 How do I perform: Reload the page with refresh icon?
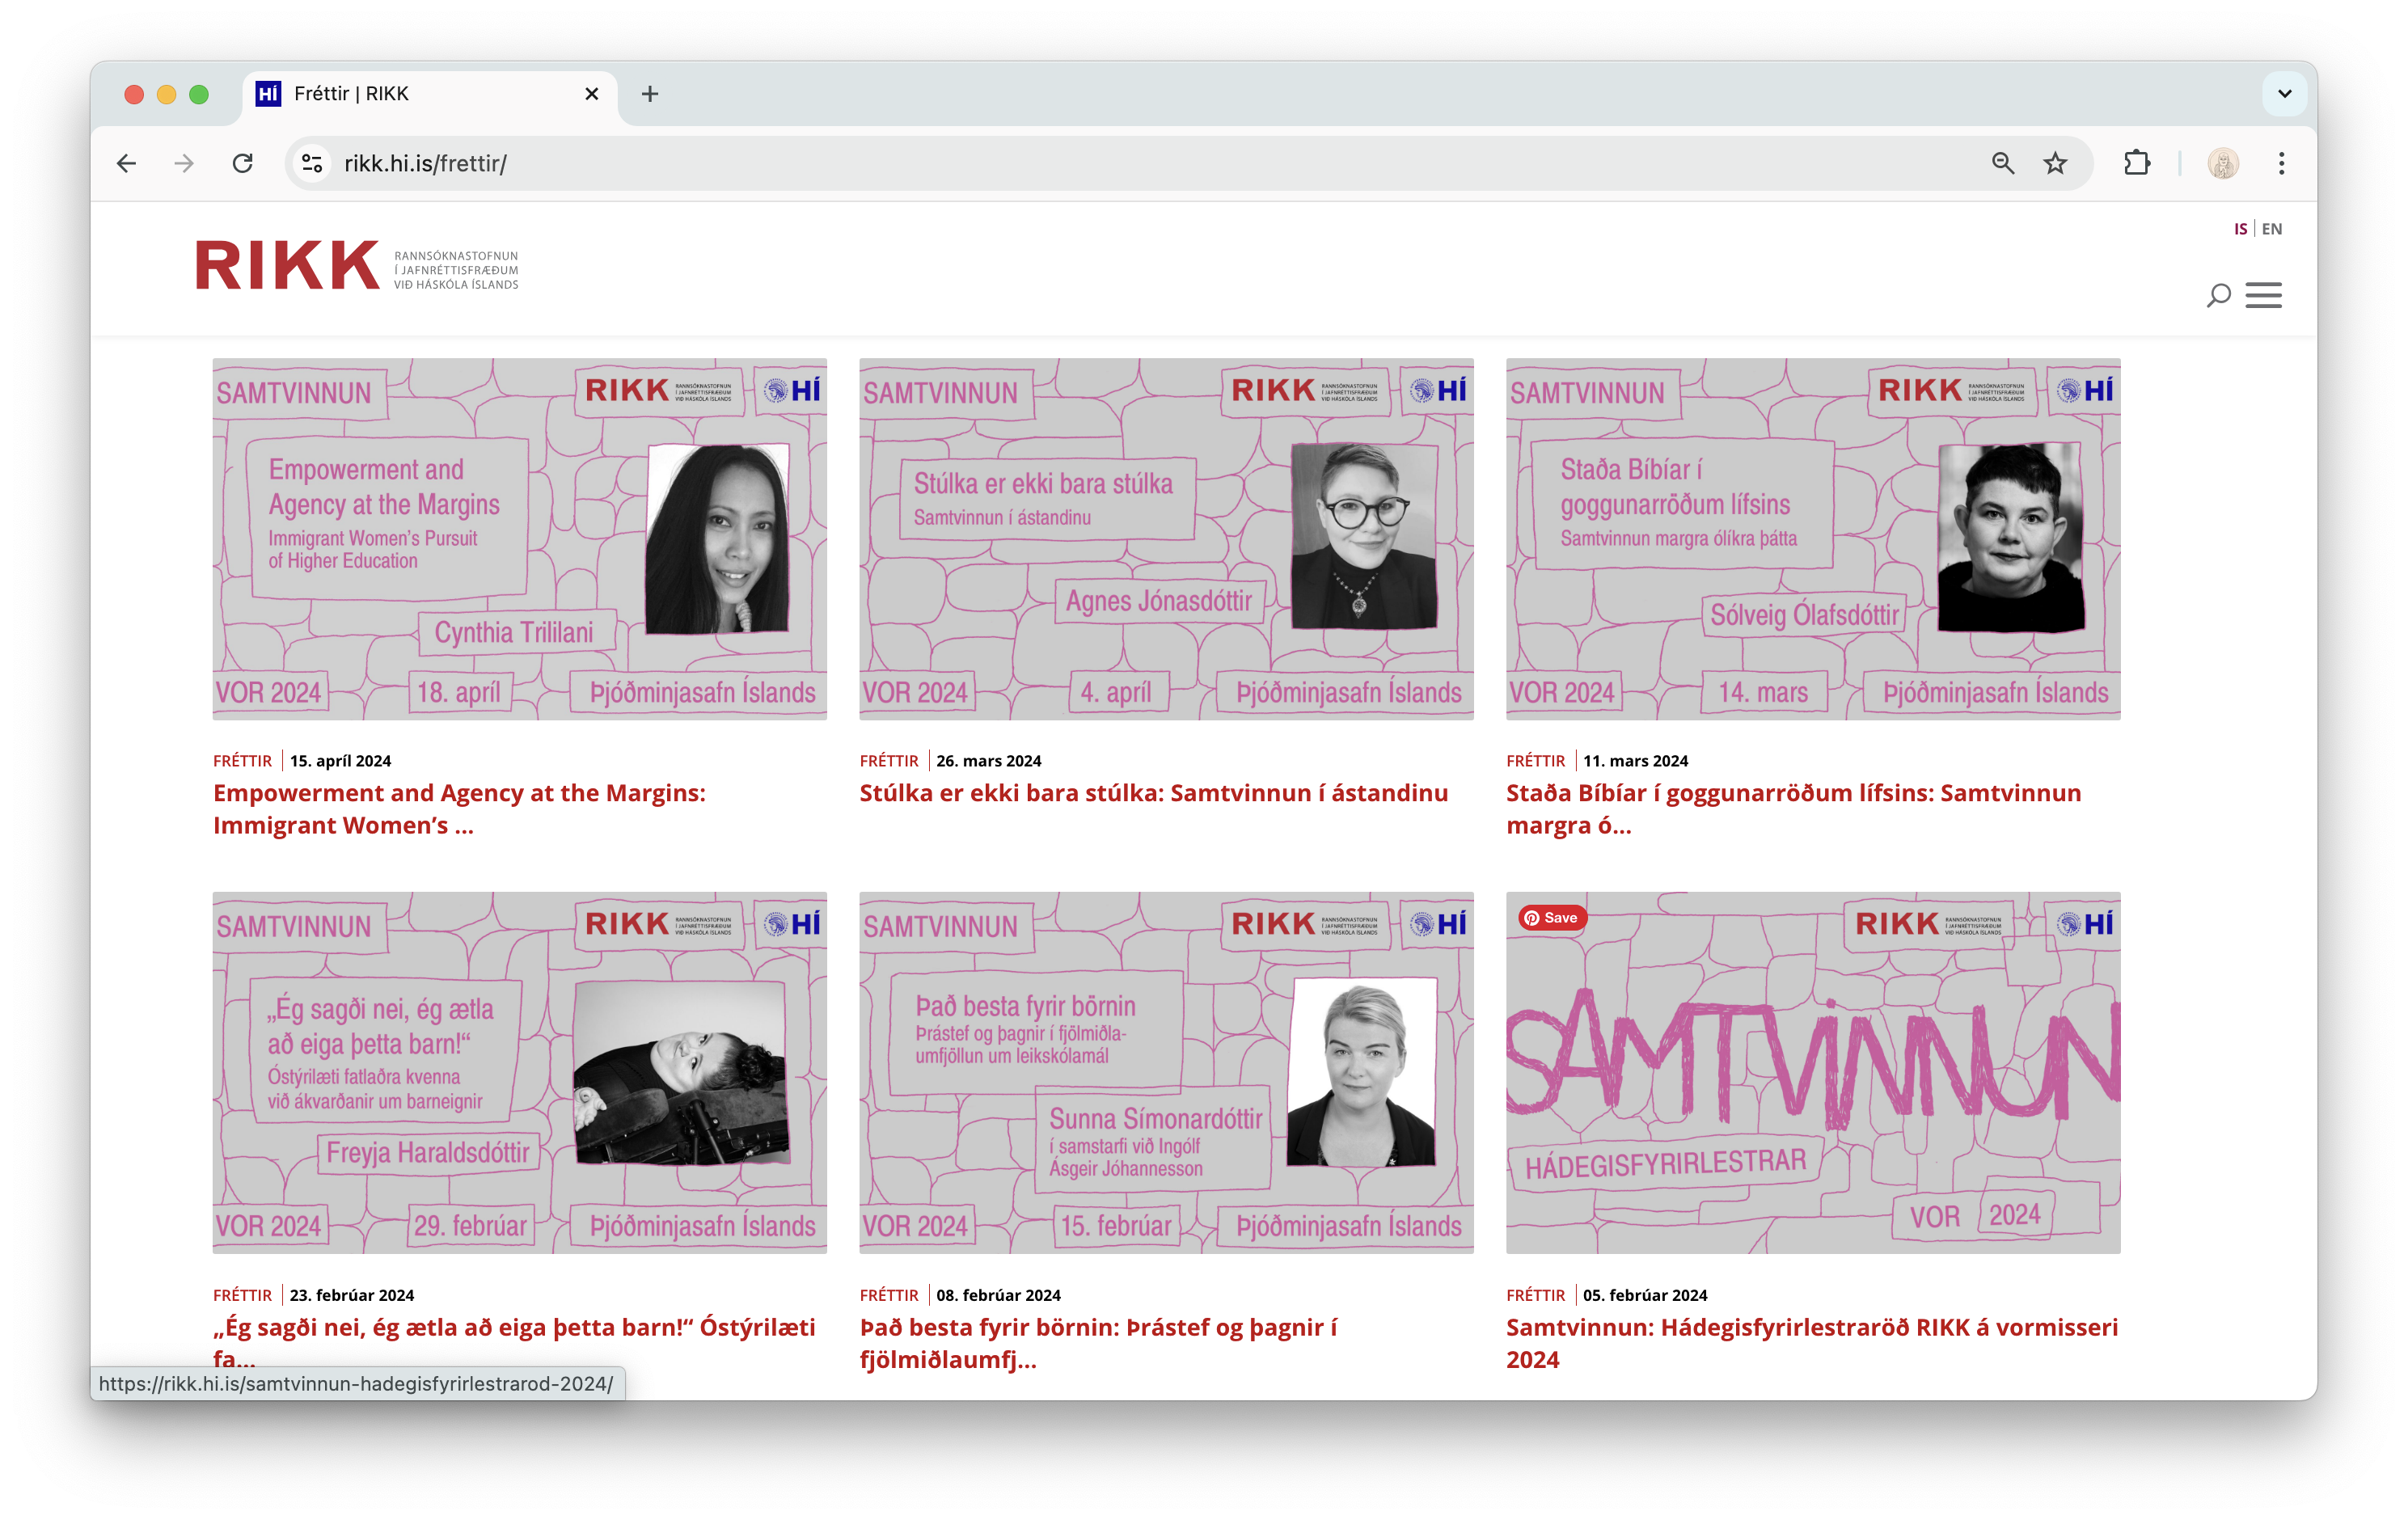pyautogui.click(x=242, y=163)
